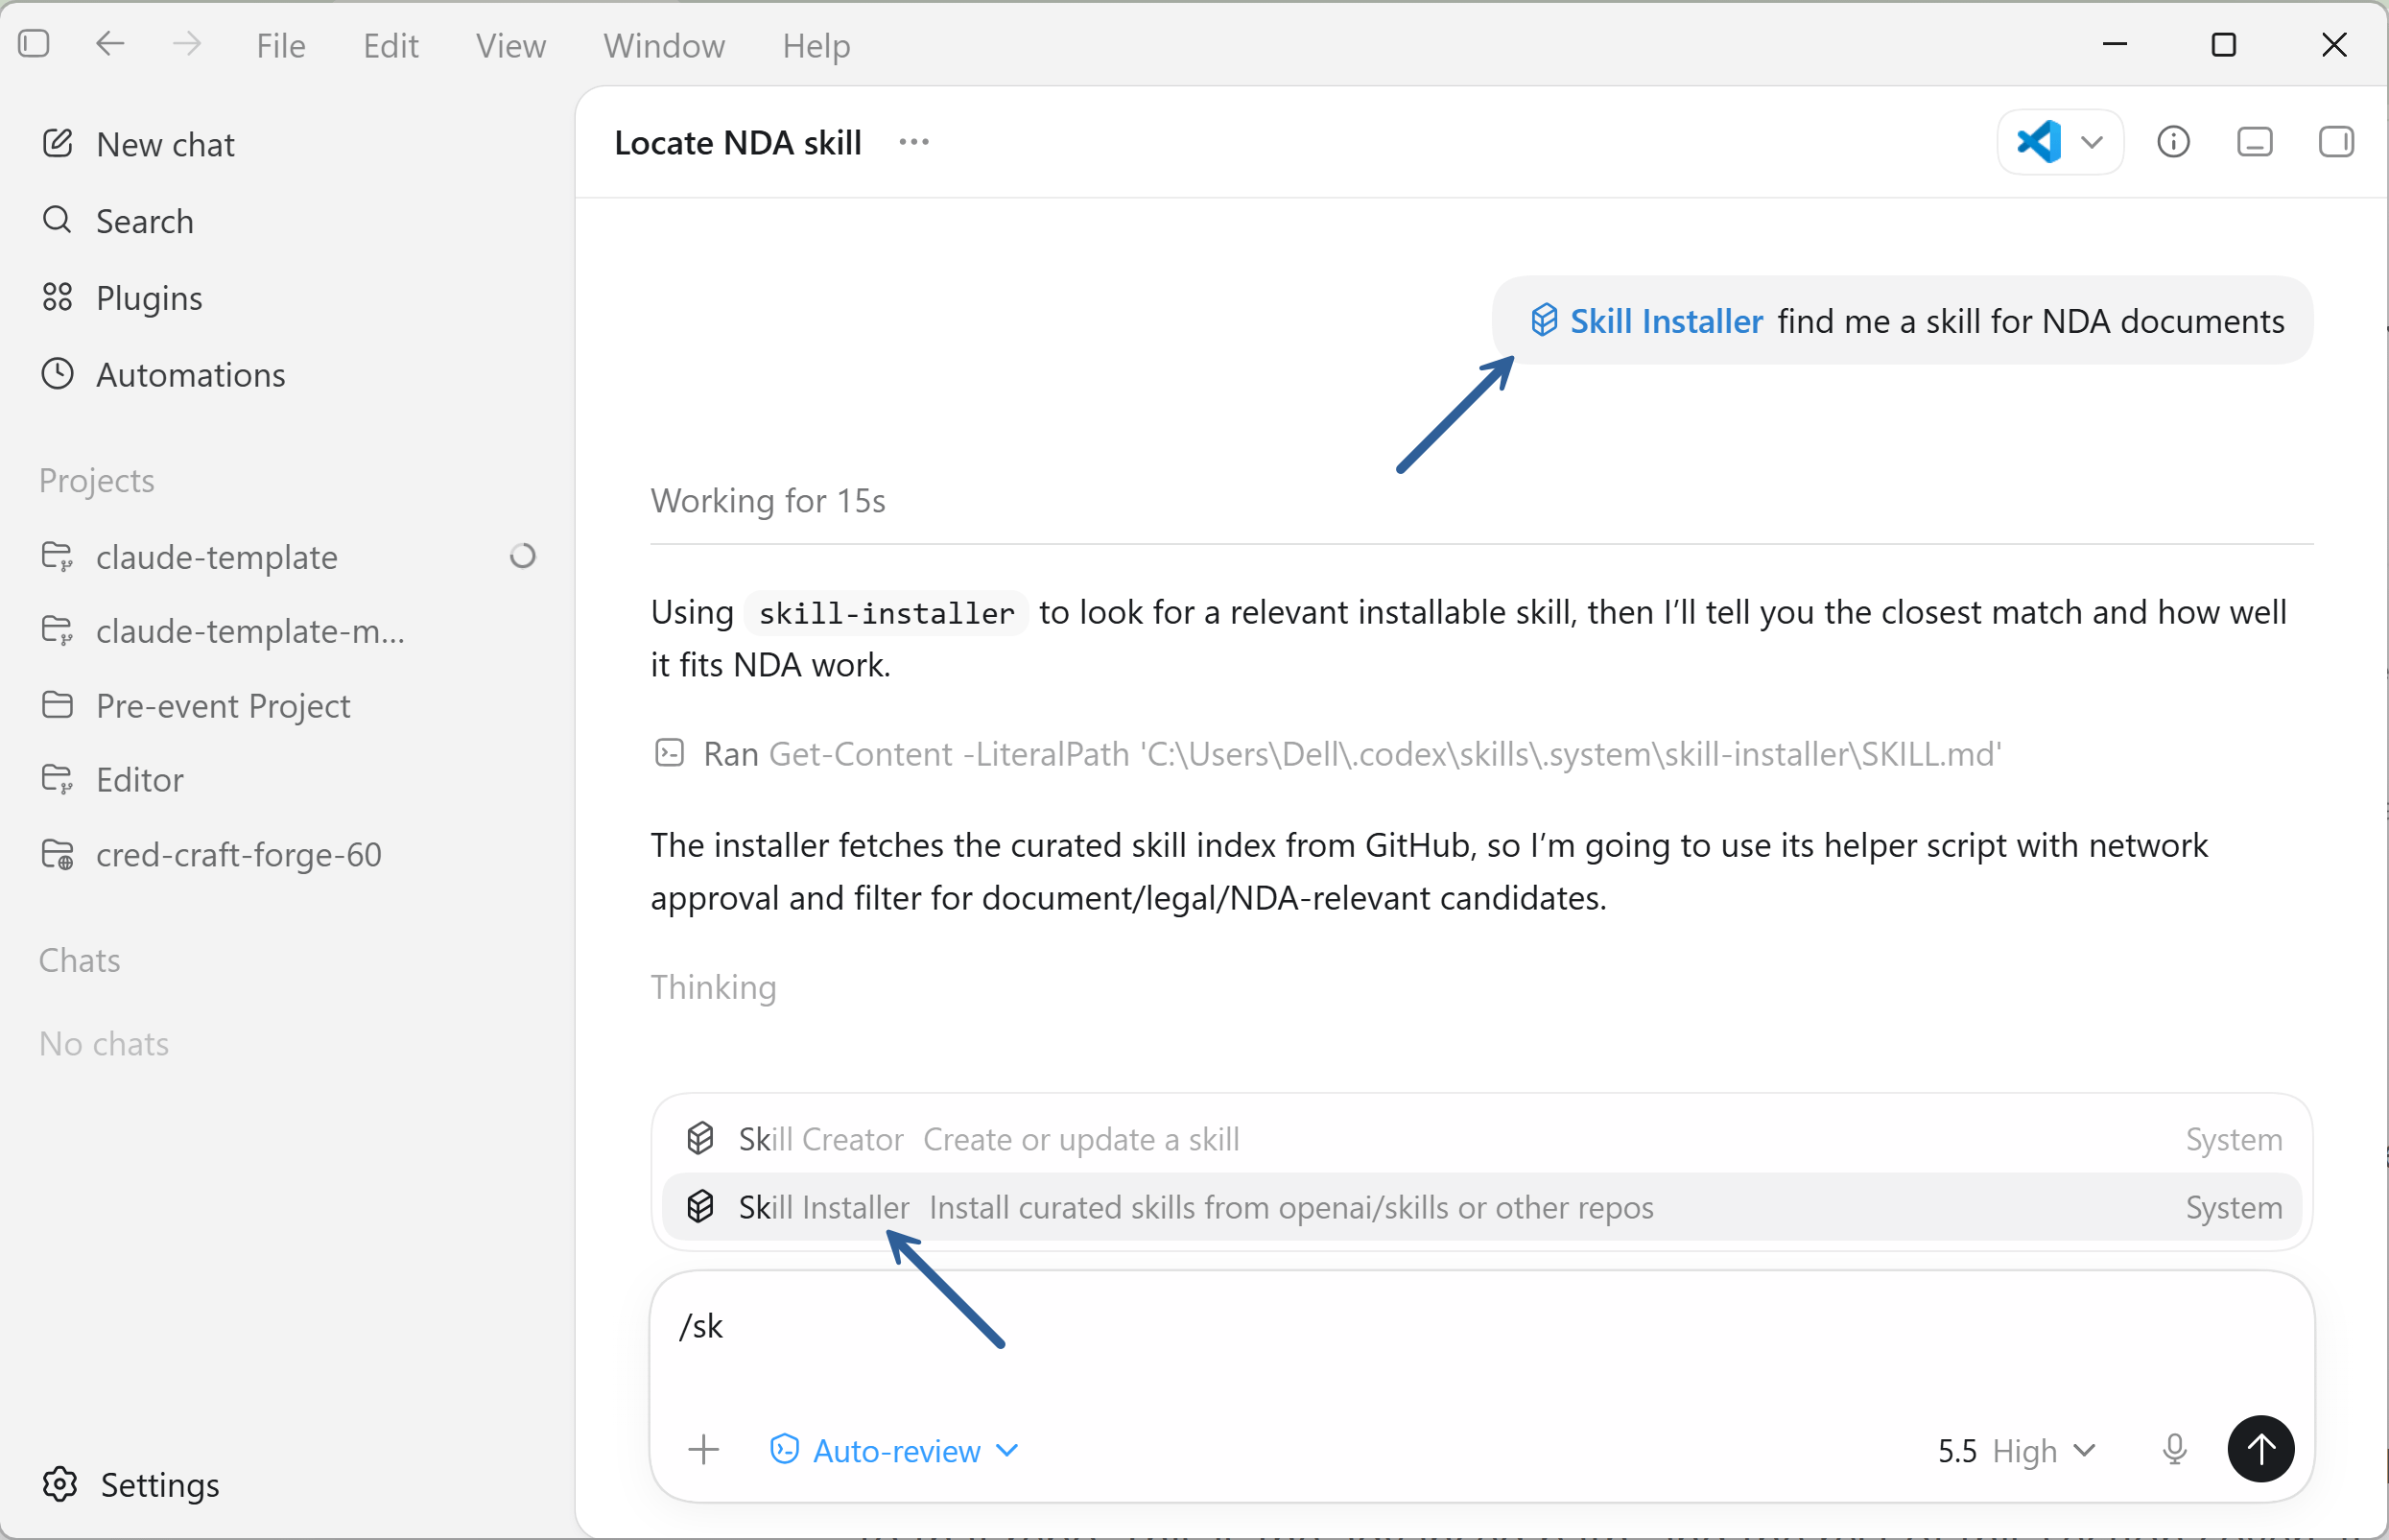Image resolution: width=2389 pixels, height=1540 pixels.
Task: Go forward with the right arrow
Action: pyautogui.click(x=186, y=44)
